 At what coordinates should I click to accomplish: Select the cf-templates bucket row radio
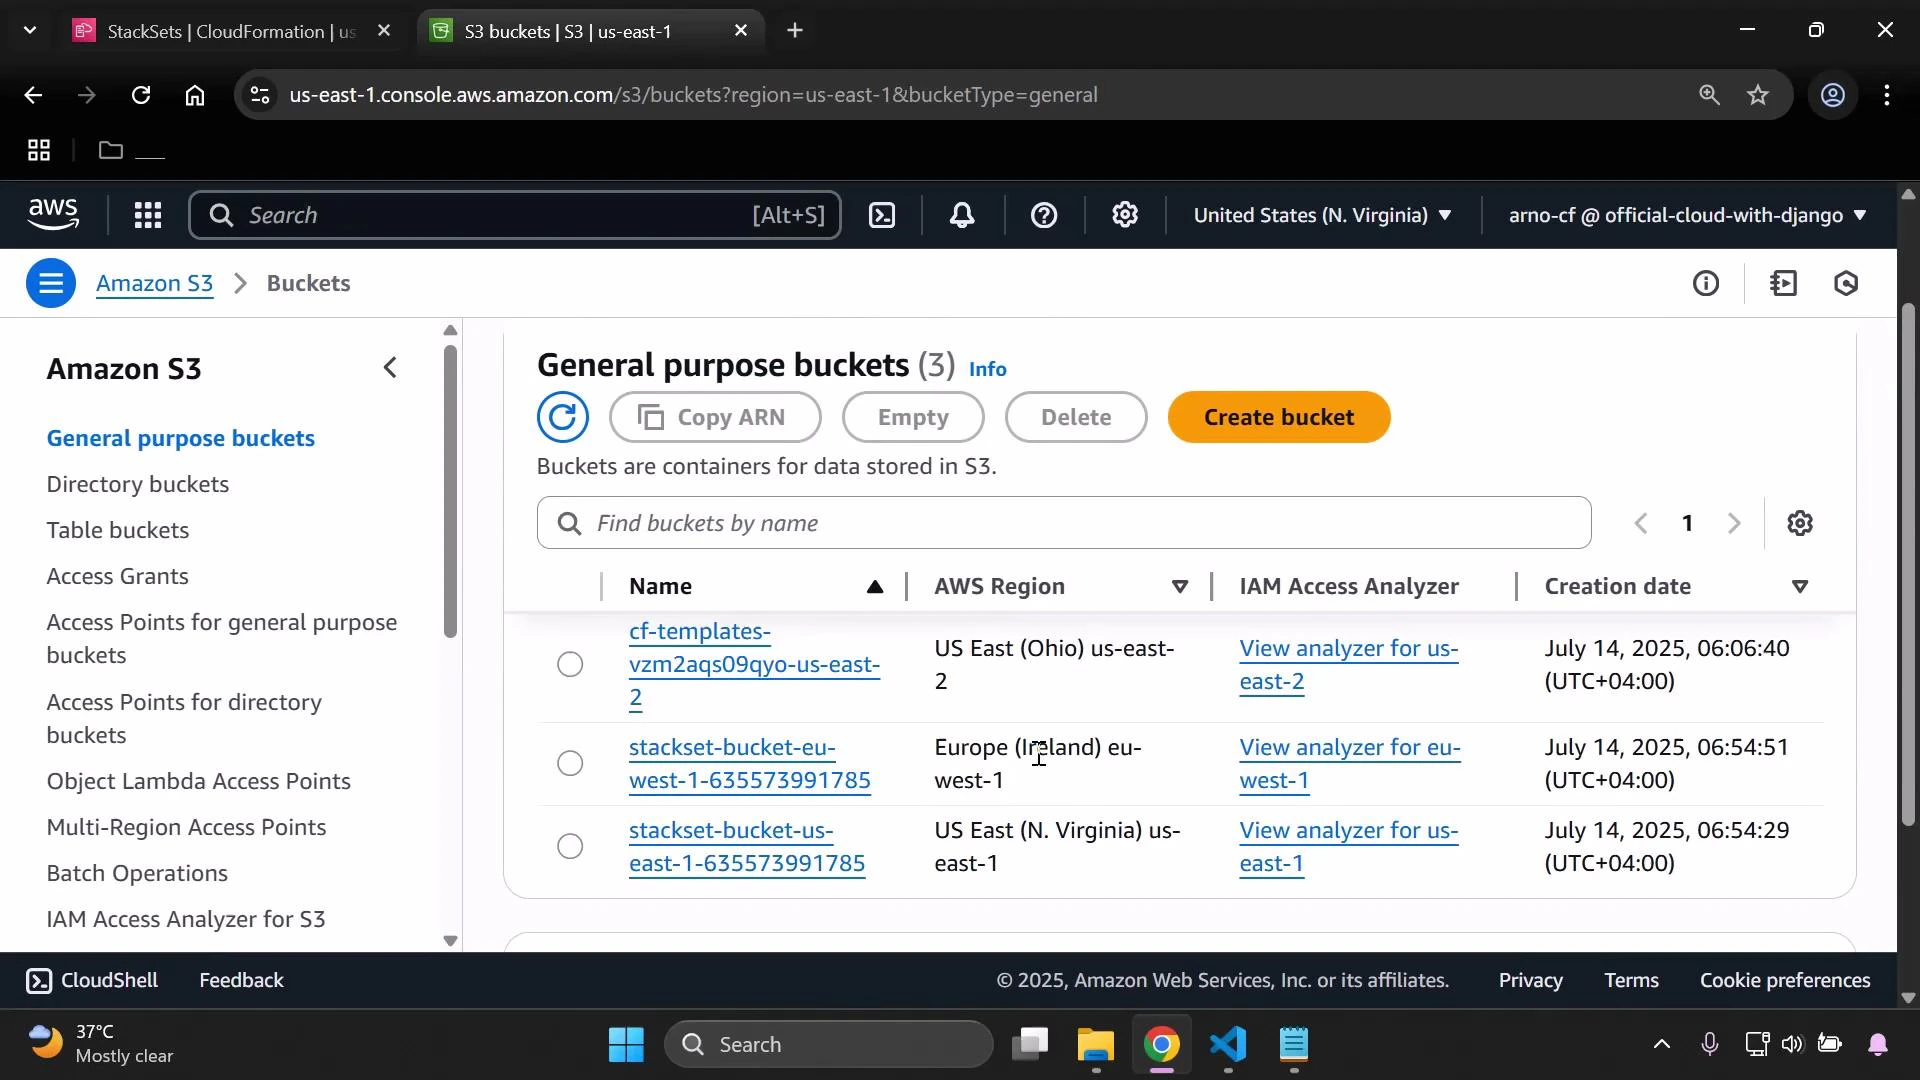[569, 663]
